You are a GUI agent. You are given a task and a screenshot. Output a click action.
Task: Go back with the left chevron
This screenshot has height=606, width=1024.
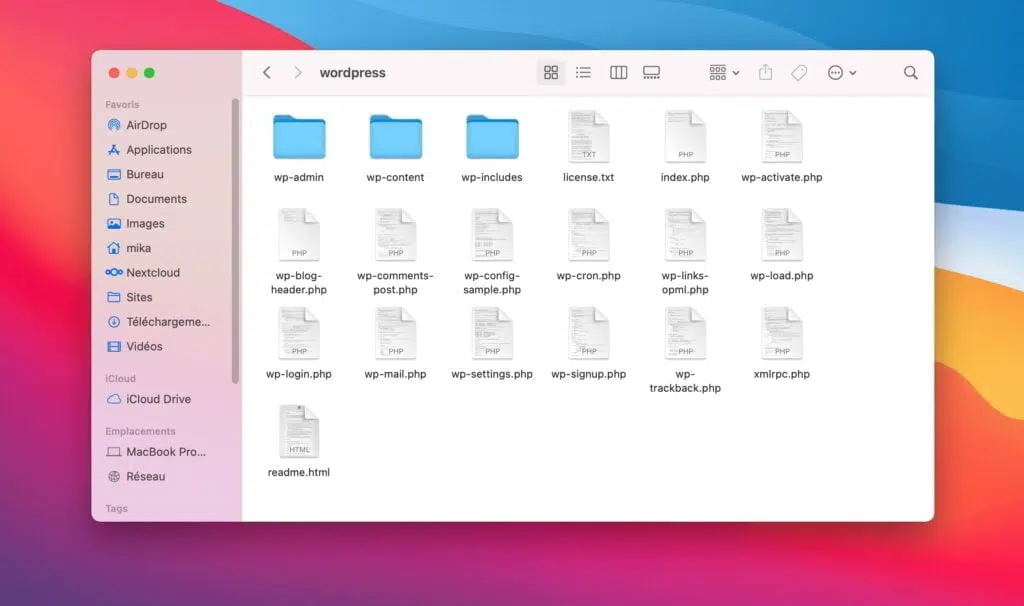click(266, 73)
